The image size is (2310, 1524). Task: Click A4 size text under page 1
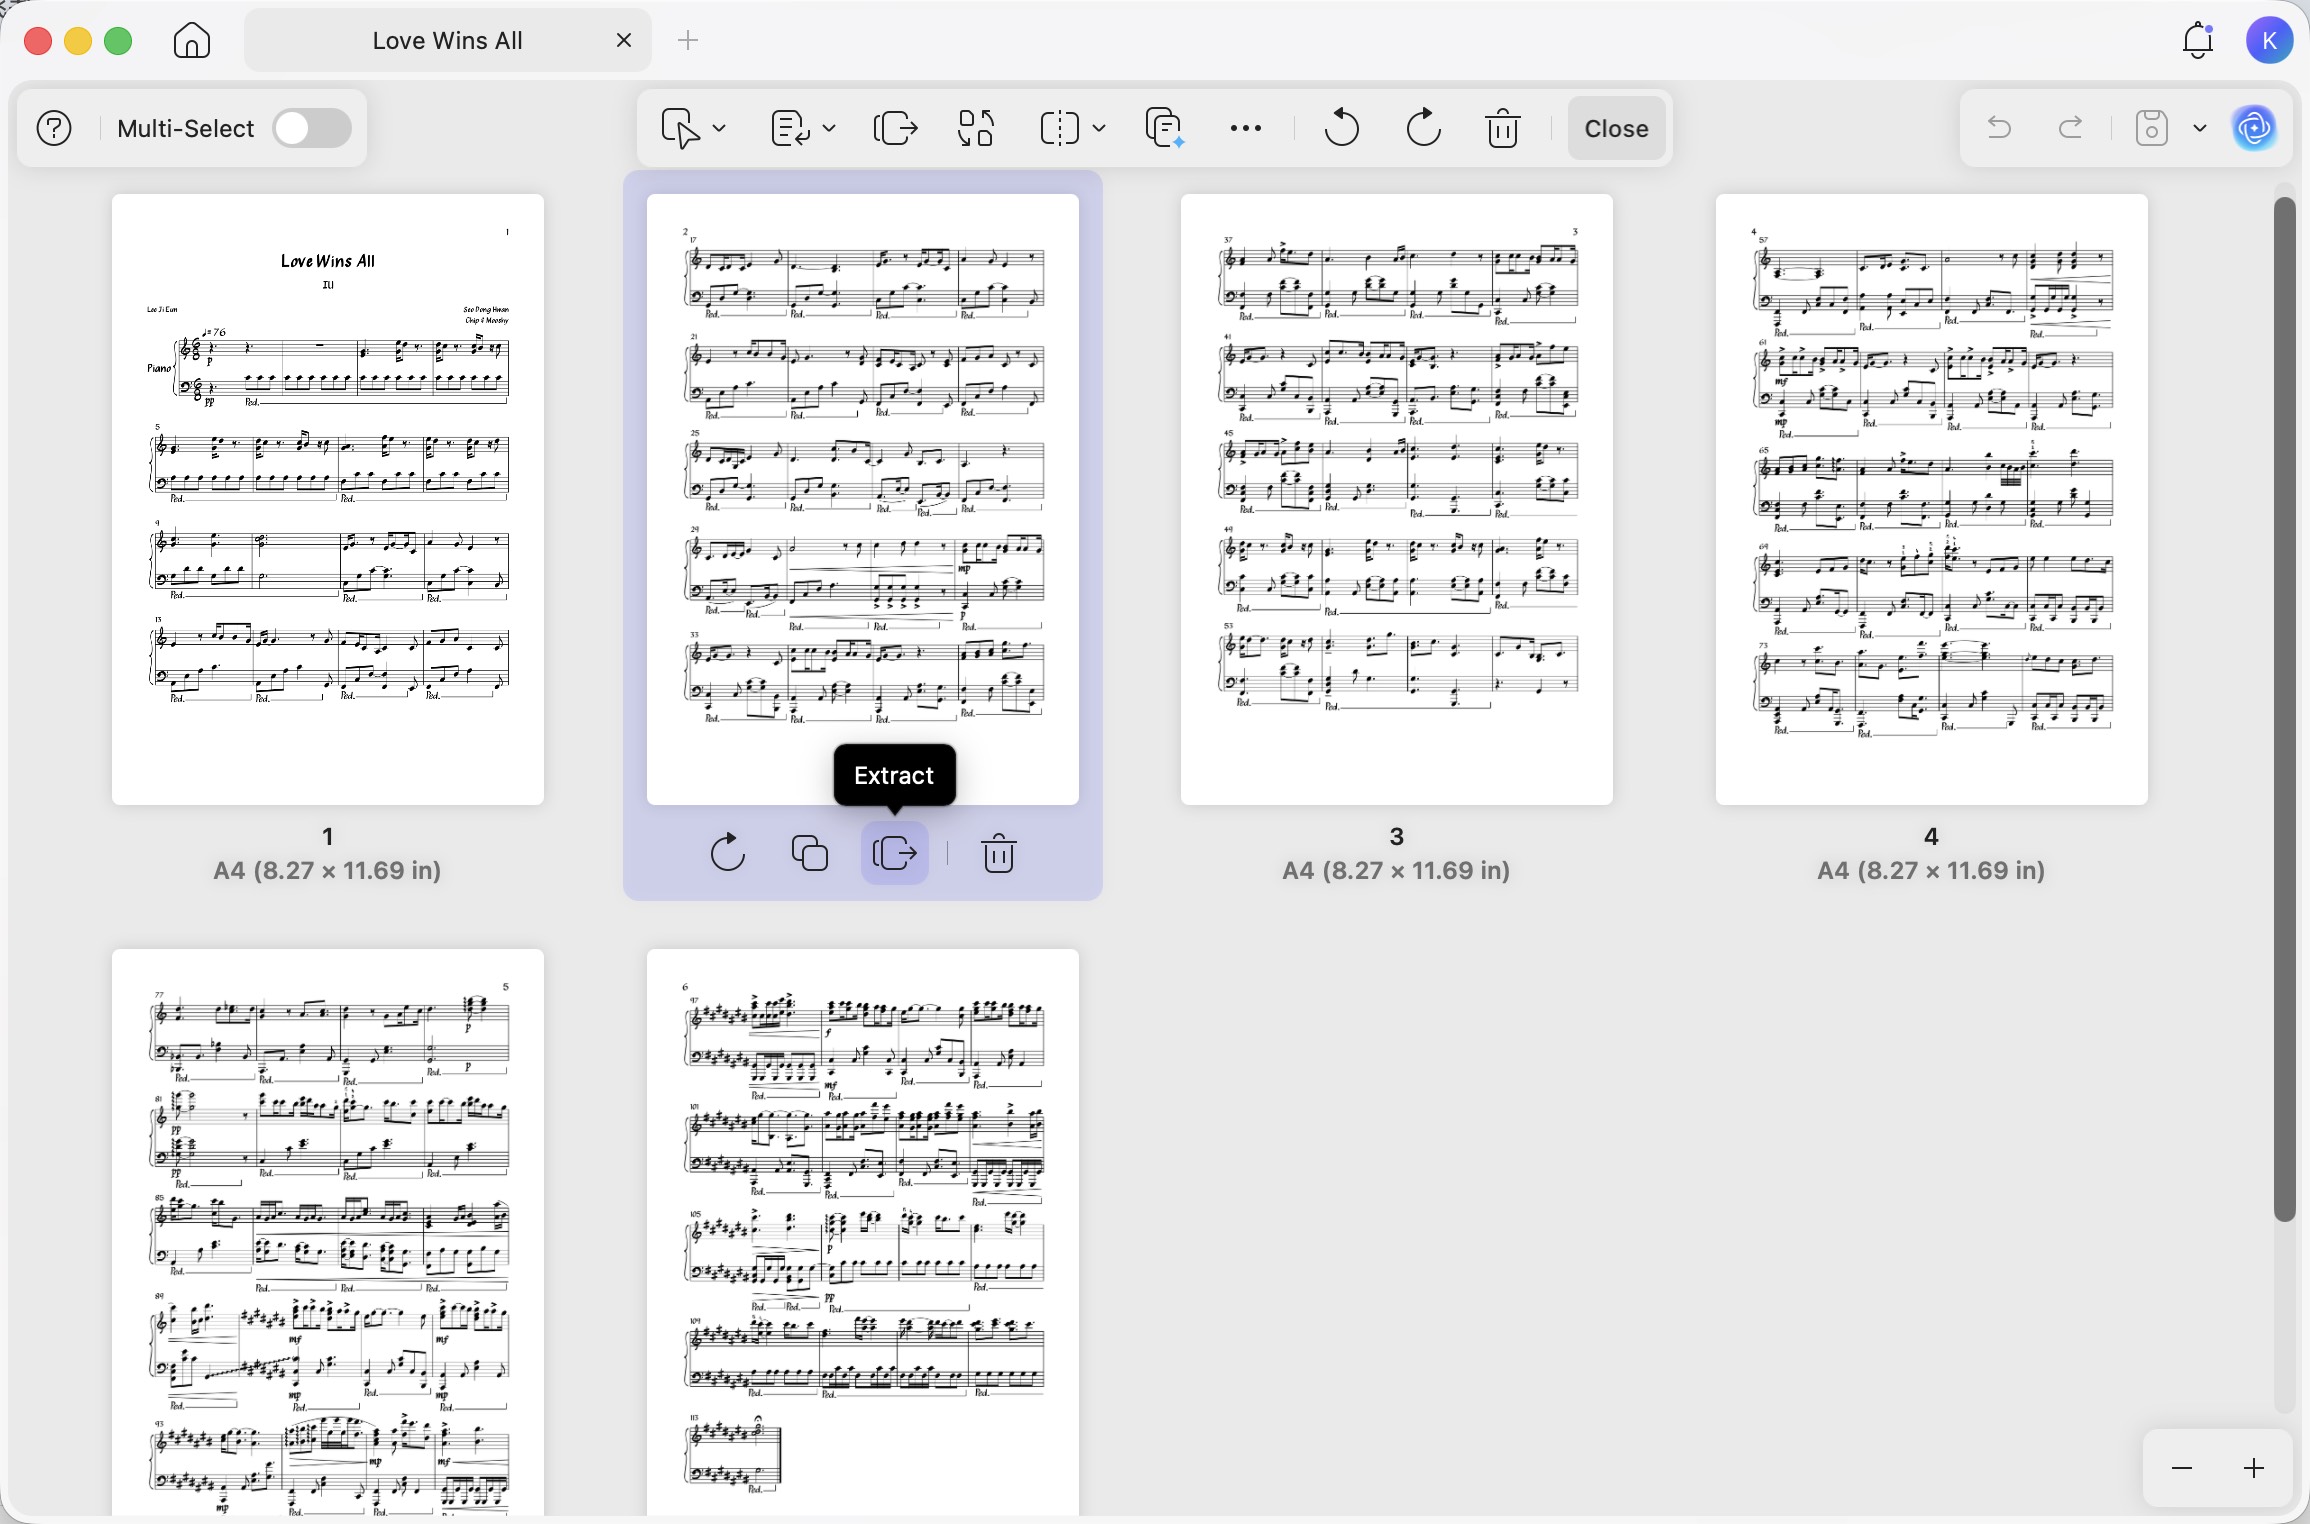coord(327,870)
